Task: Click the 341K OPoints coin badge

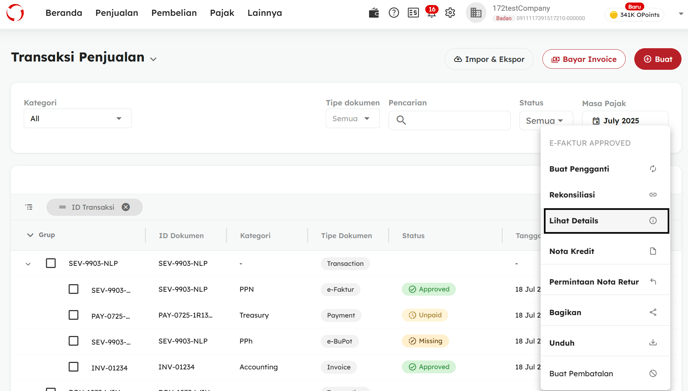Action: [634, 14]
